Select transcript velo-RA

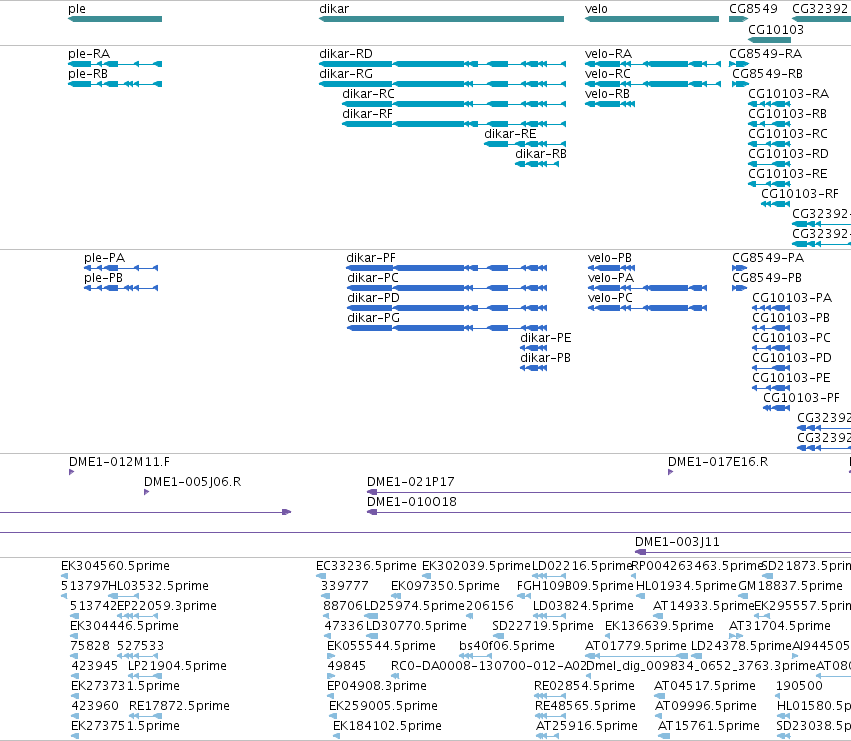pyautogui.click(x=653, y=64)
